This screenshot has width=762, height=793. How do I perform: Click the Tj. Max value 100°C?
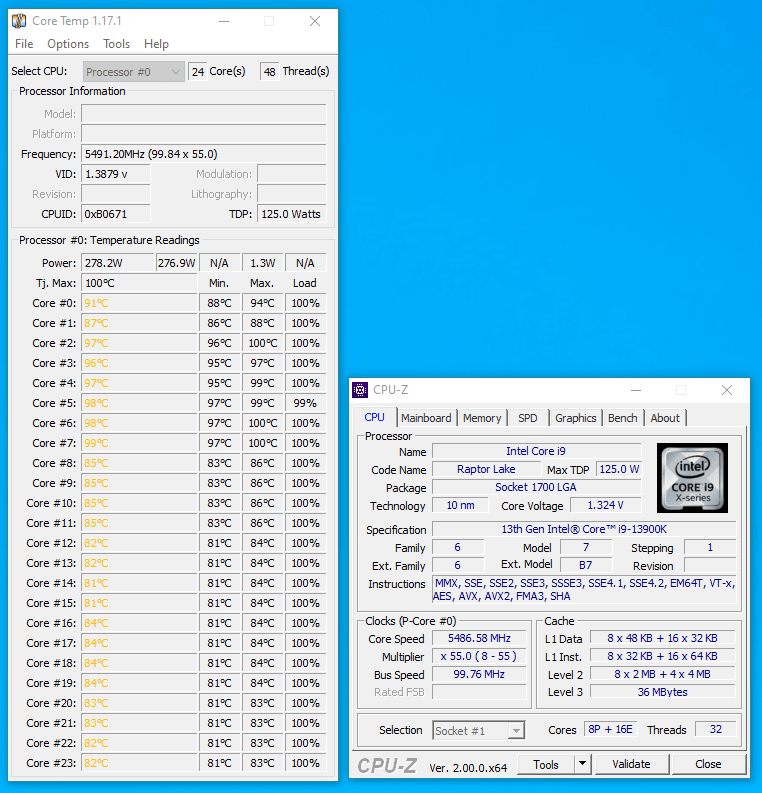[x=139, y=283]
